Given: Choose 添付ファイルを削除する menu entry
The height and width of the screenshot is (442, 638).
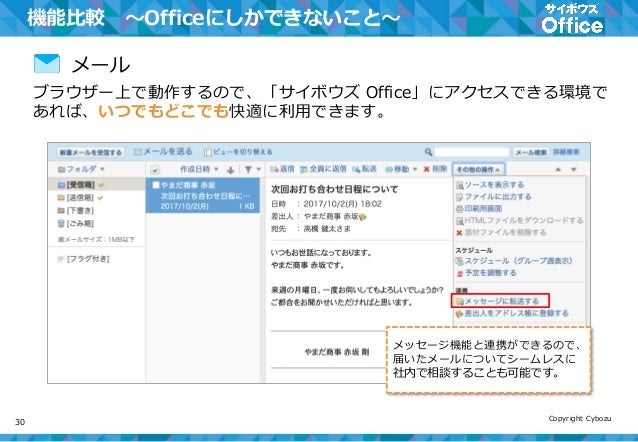Looking at the screenshot, I should point(501,232).
